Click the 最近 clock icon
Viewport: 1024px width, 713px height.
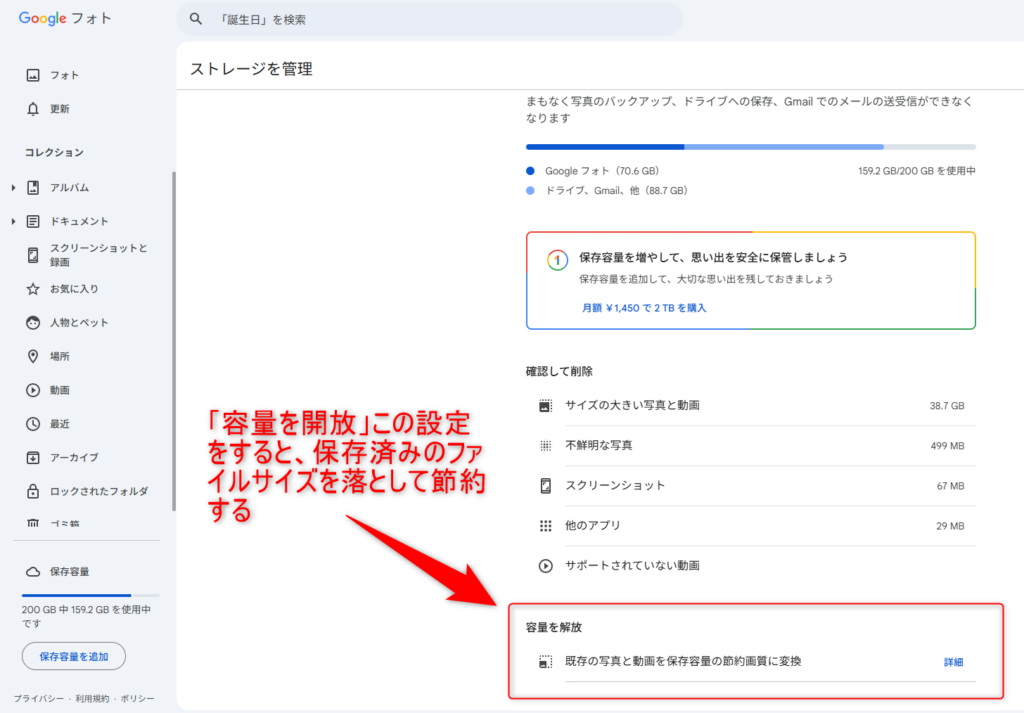coord(33,424)
